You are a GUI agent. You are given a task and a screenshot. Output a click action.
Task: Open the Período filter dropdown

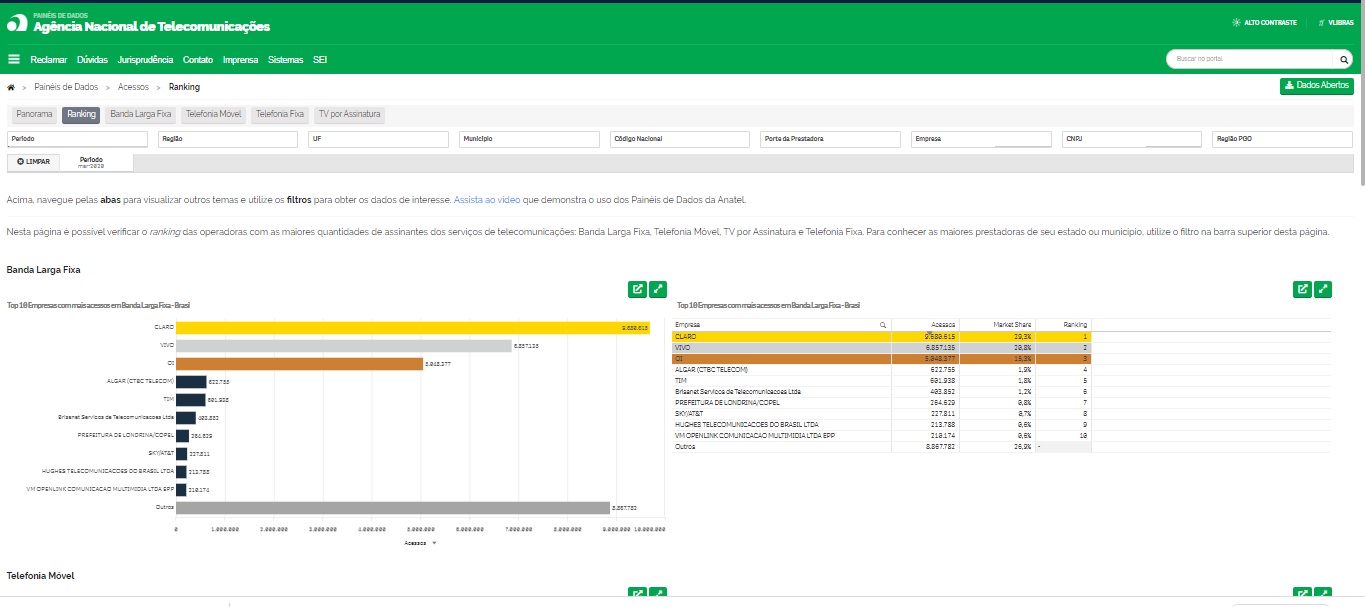tap(77, 139)
